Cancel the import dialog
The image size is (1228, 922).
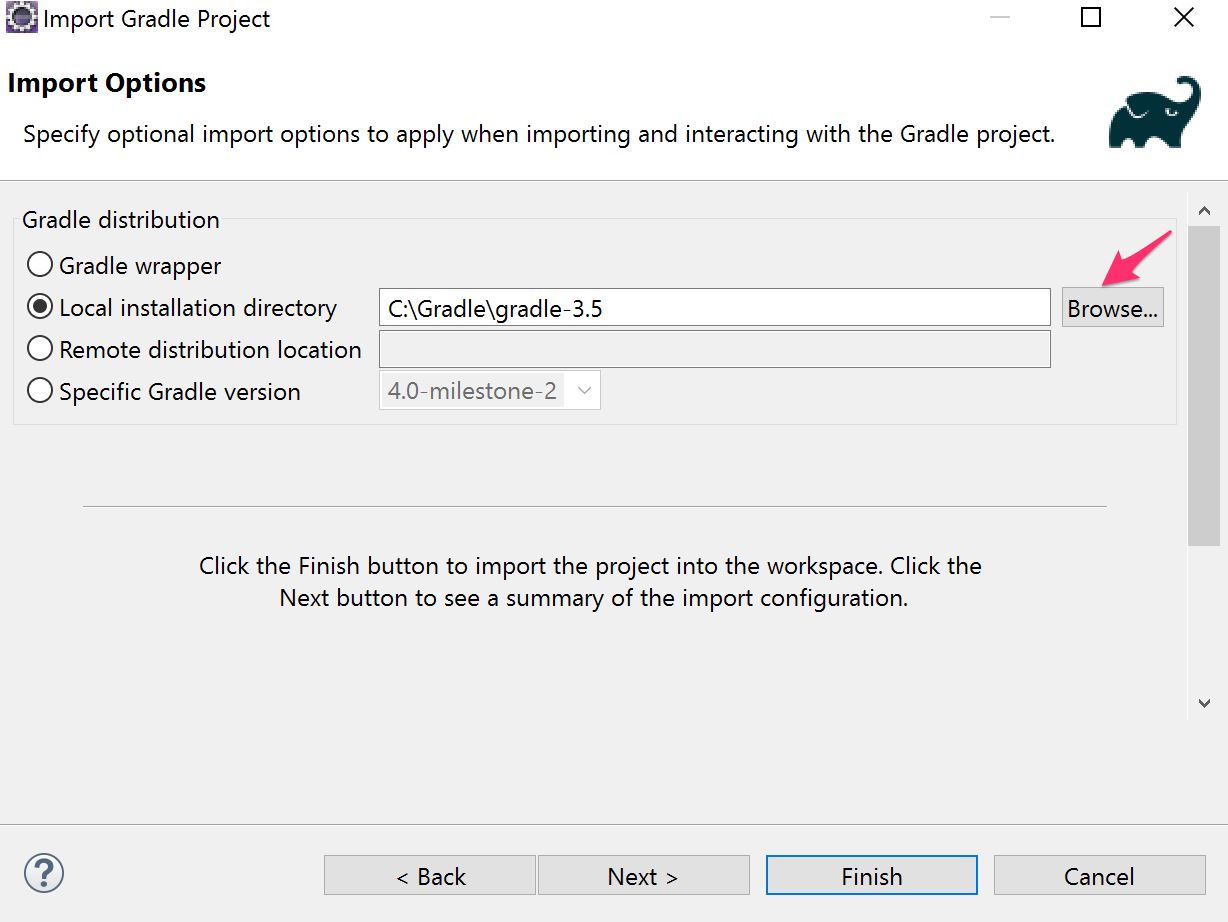1099,876
